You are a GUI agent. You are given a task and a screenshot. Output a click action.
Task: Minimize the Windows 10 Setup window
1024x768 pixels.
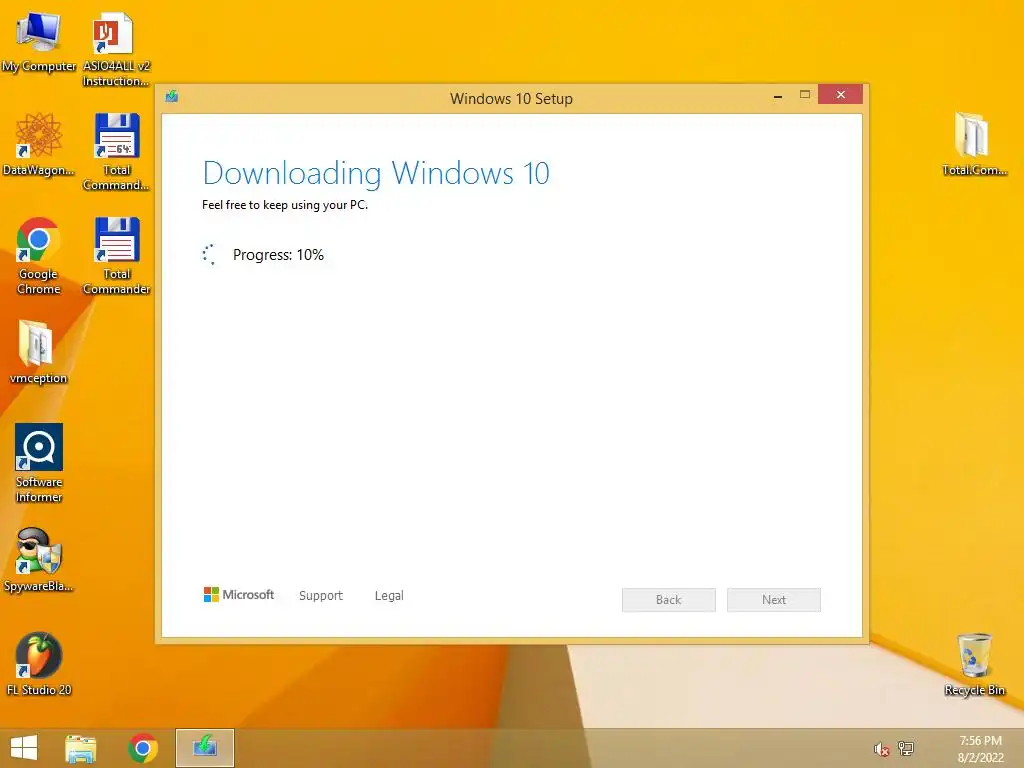778,96
